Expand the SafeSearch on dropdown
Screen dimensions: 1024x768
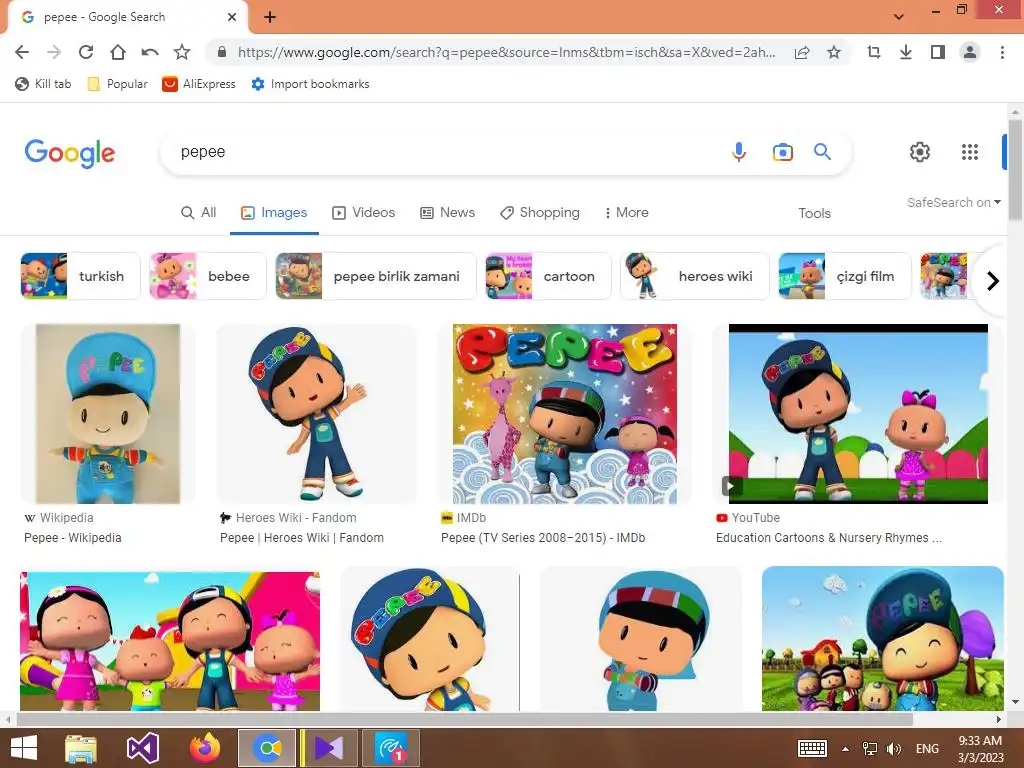[x=953, y=202]
